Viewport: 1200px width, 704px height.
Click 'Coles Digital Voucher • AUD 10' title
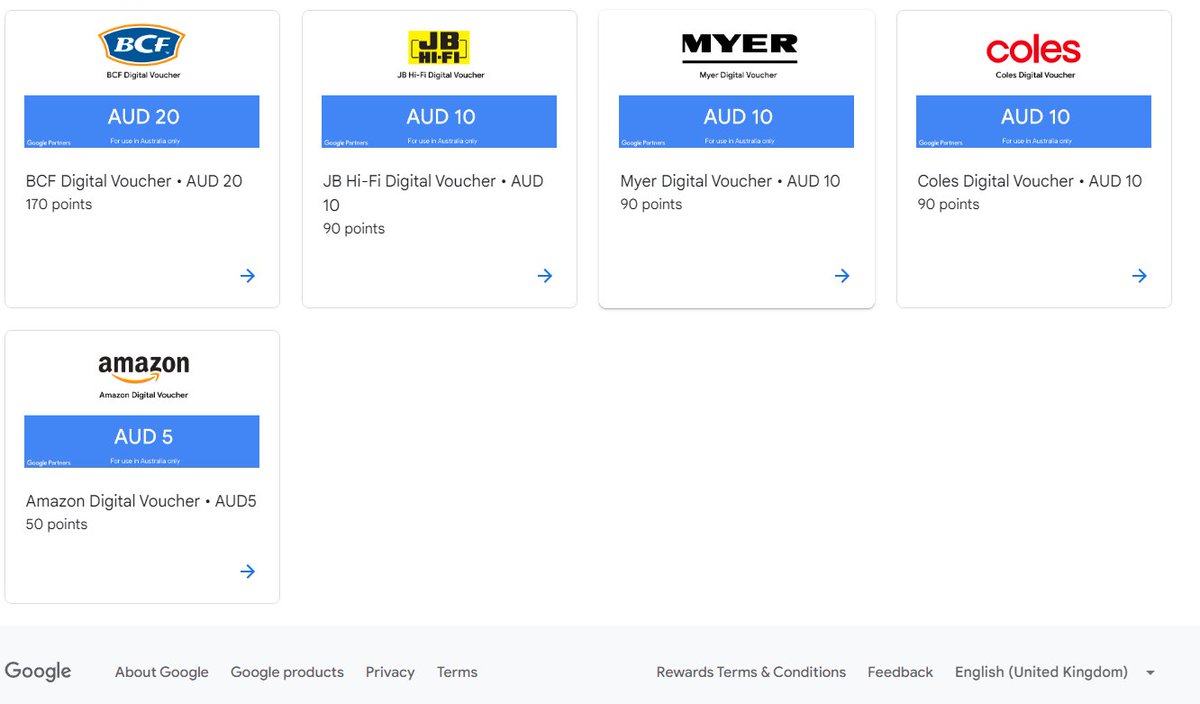click(1029, 181)
